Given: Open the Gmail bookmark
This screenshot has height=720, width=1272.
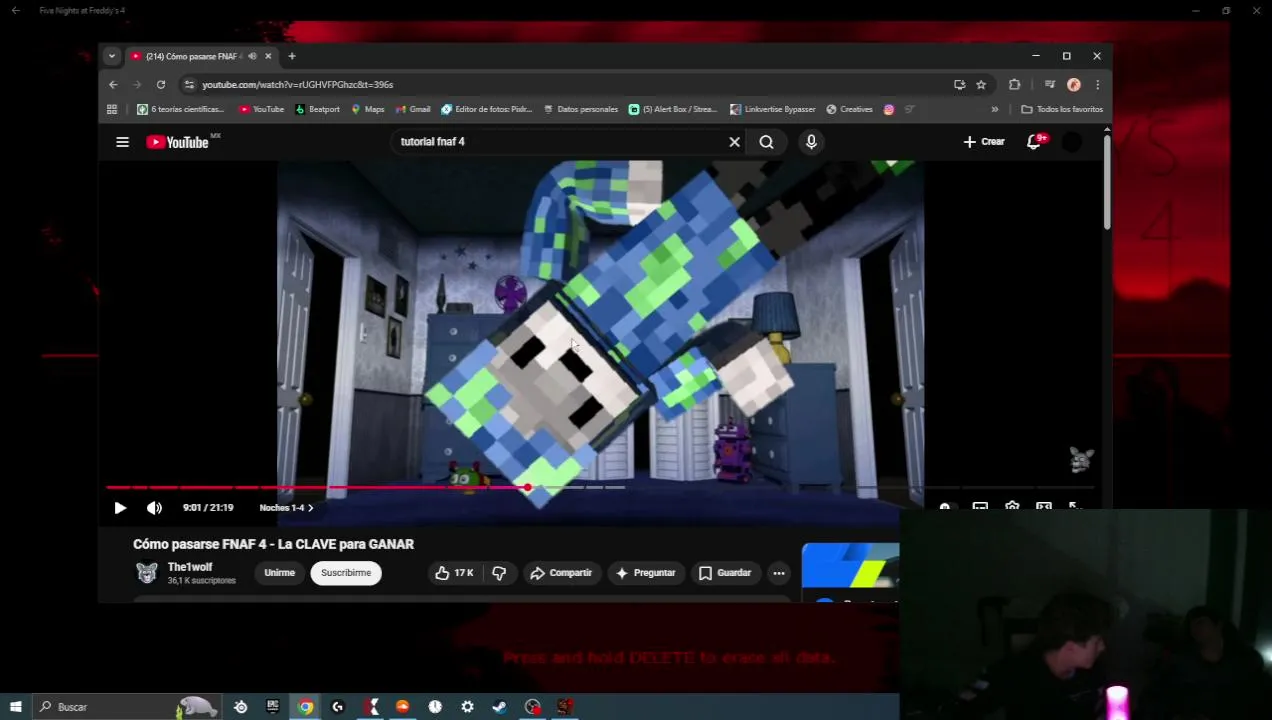Looking at the screenshot, I should tap(413, 109).
